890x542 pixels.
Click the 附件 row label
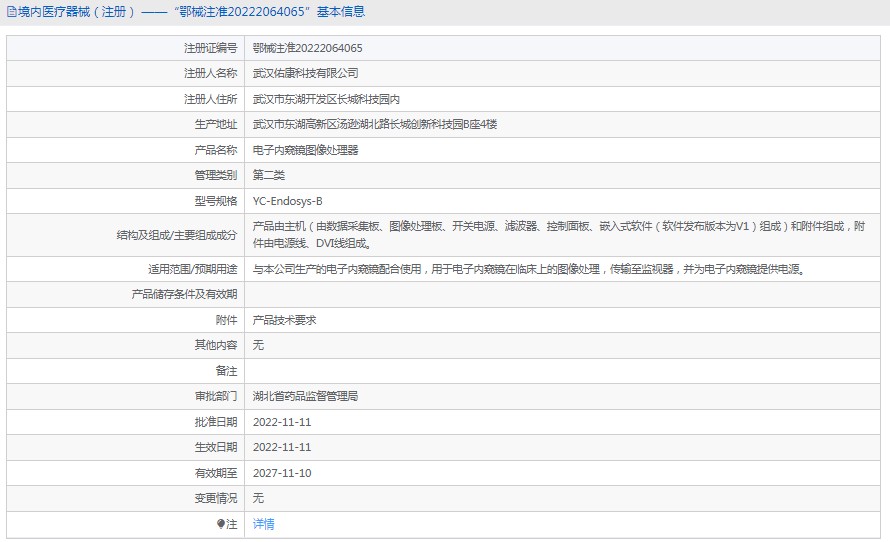tap(226, 320)
